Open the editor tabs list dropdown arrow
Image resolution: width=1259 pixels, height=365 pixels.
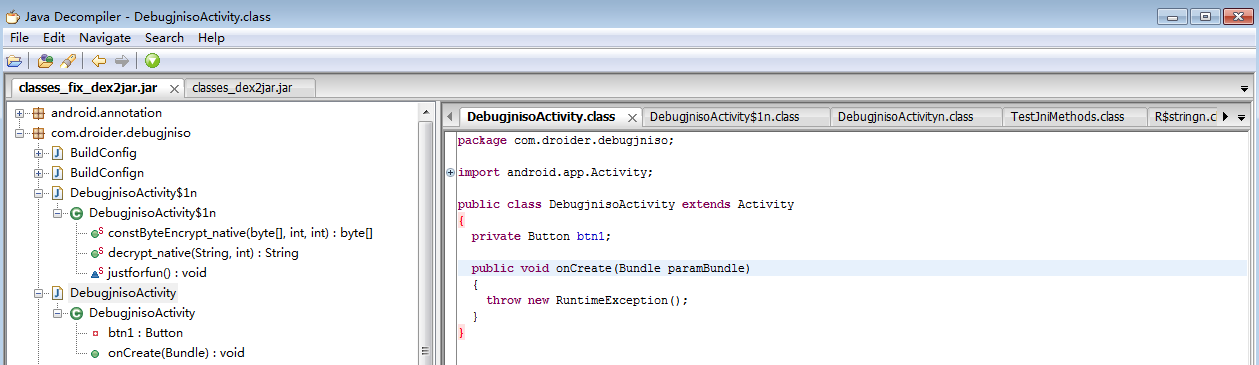(x=1242, y=117)
